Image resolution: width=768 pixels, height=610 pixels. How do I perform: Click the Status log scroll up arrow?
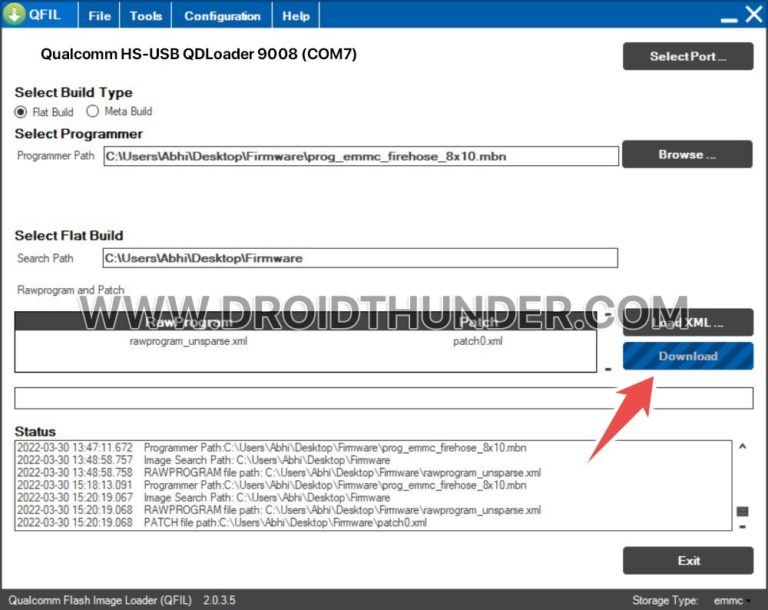743,446
